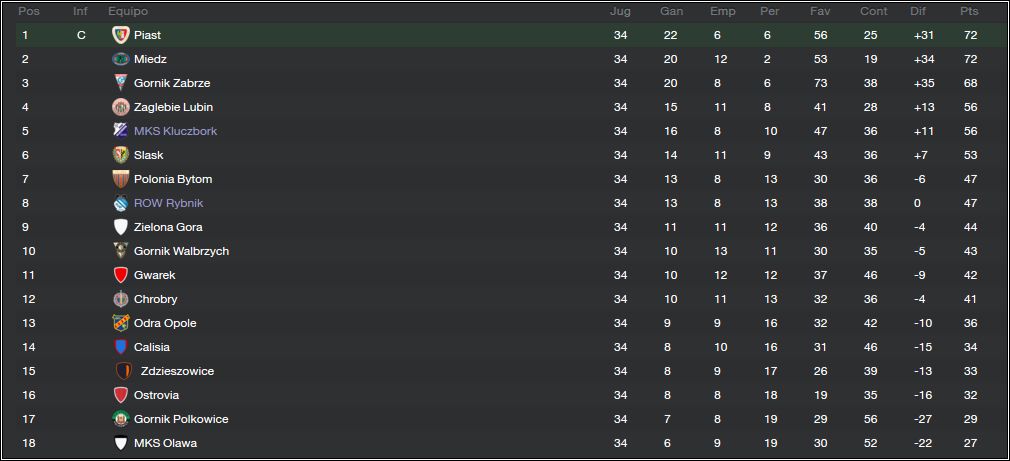The height and width of the screenshot is (461, 1010).
Task: Click the Piast club crest icon
Action: [x=120, y=35]
